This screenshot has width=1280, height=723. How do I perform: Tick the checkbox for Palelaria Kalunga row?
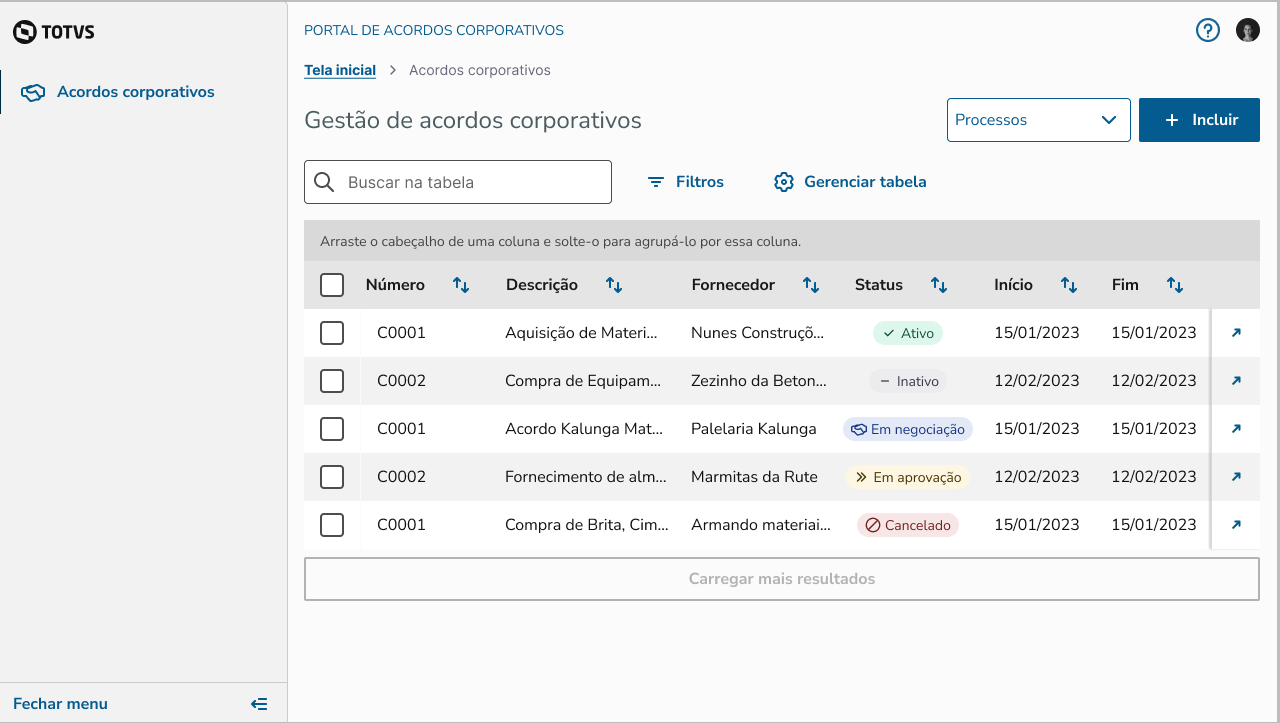click(332, 429)
